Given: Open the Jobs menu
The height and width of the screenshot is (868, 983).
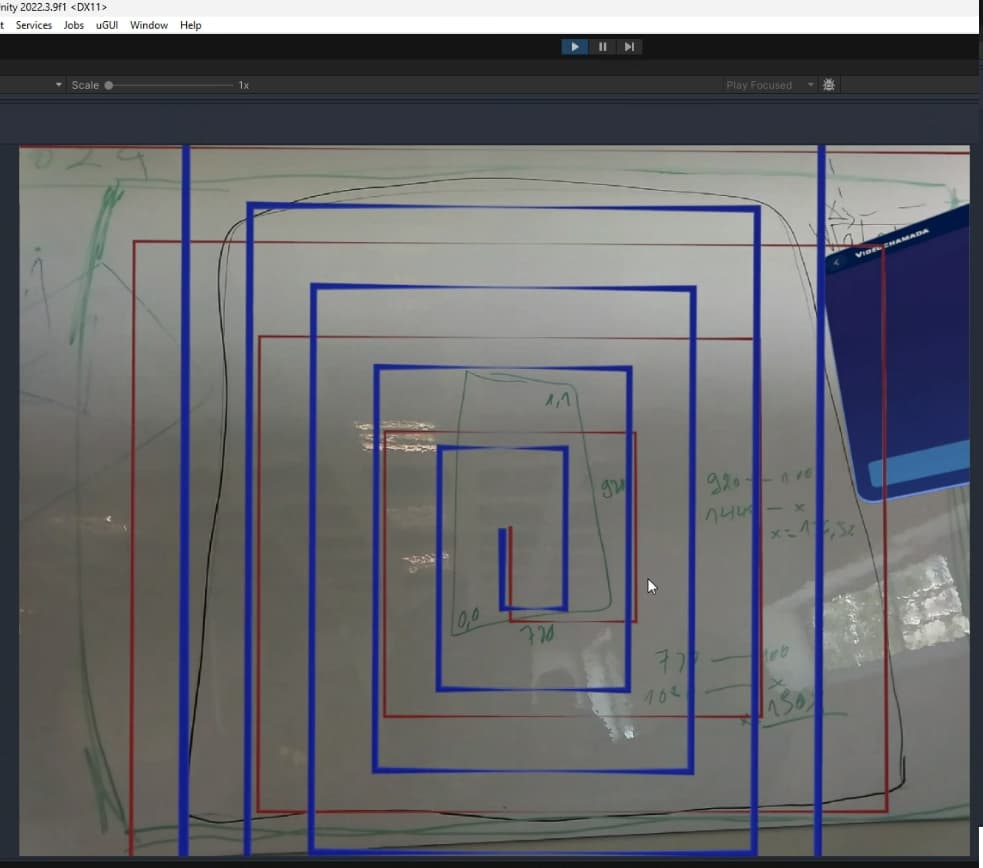Looking at the screenshot, I should pyautogui.click(x=73, y=25).
